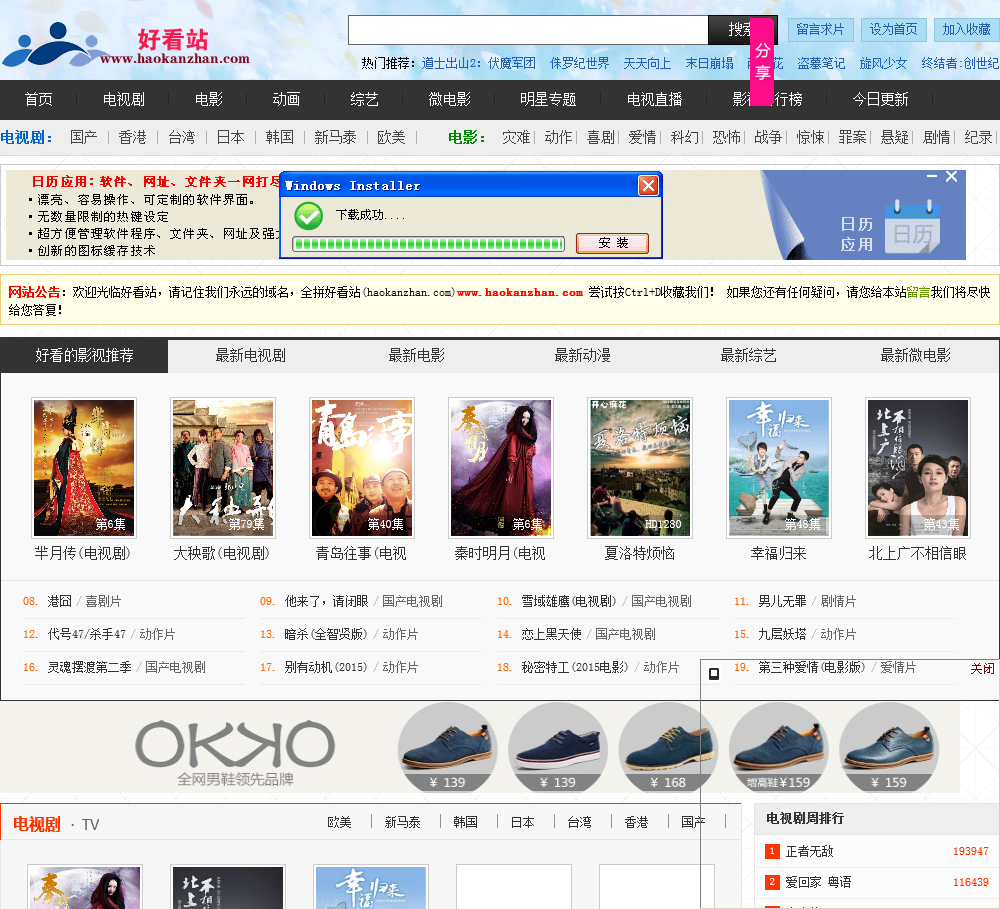This screenshot has width=1000, height=909.
Task: Click the 悬疑 movie genre link
Action: point(894,138)
